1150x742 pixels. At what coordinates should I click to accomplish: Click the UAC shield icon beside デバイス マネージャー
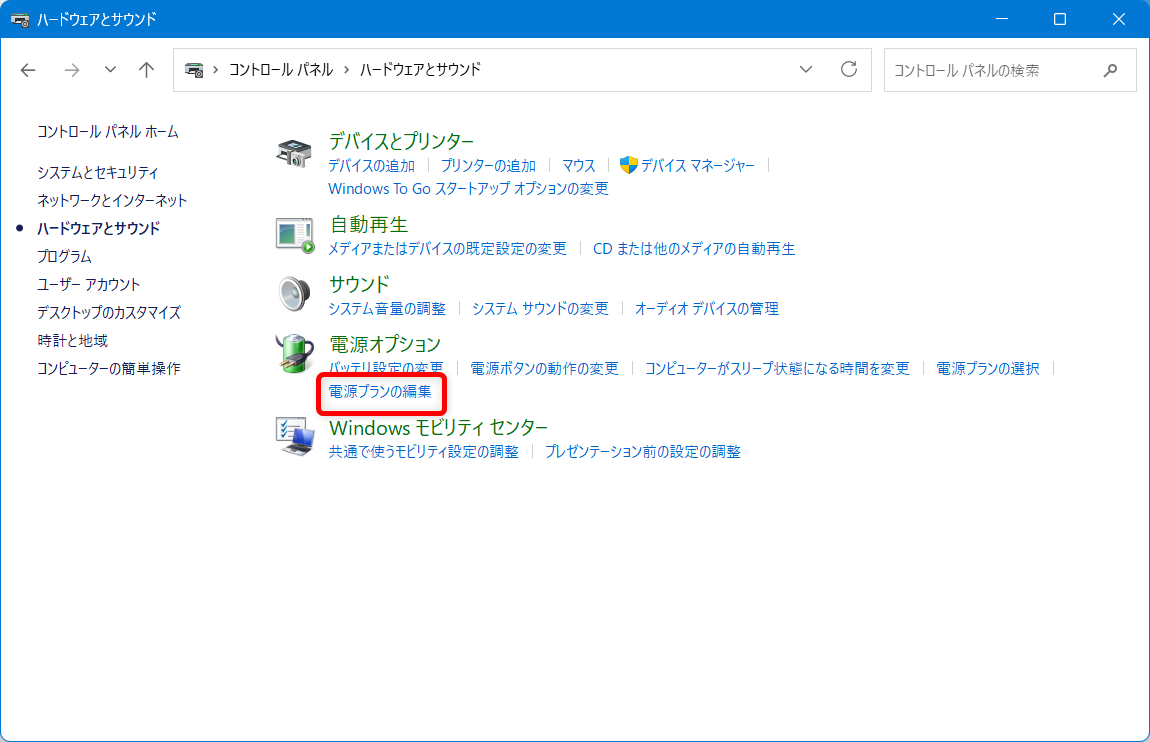coord(630,165)
